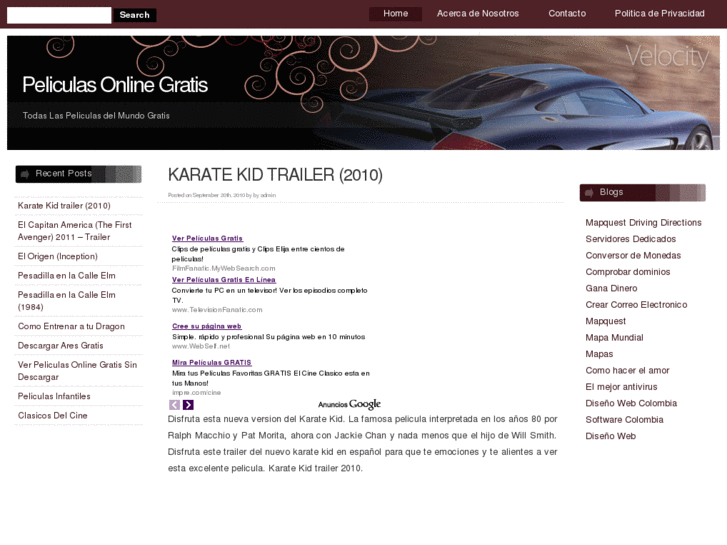Open Software Colombia link
The image size is (727, 545).
(x=624, y=420)
